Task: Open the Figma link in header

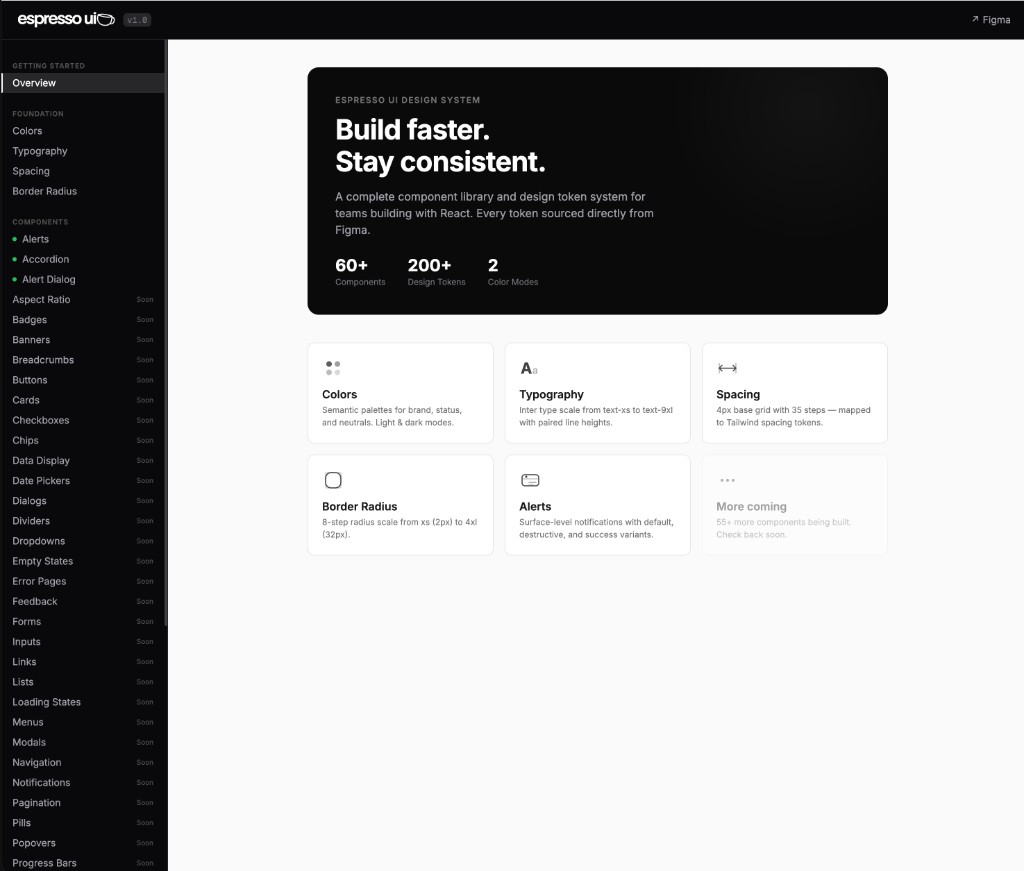Action: pyautogui.click(x=991, y=20)
